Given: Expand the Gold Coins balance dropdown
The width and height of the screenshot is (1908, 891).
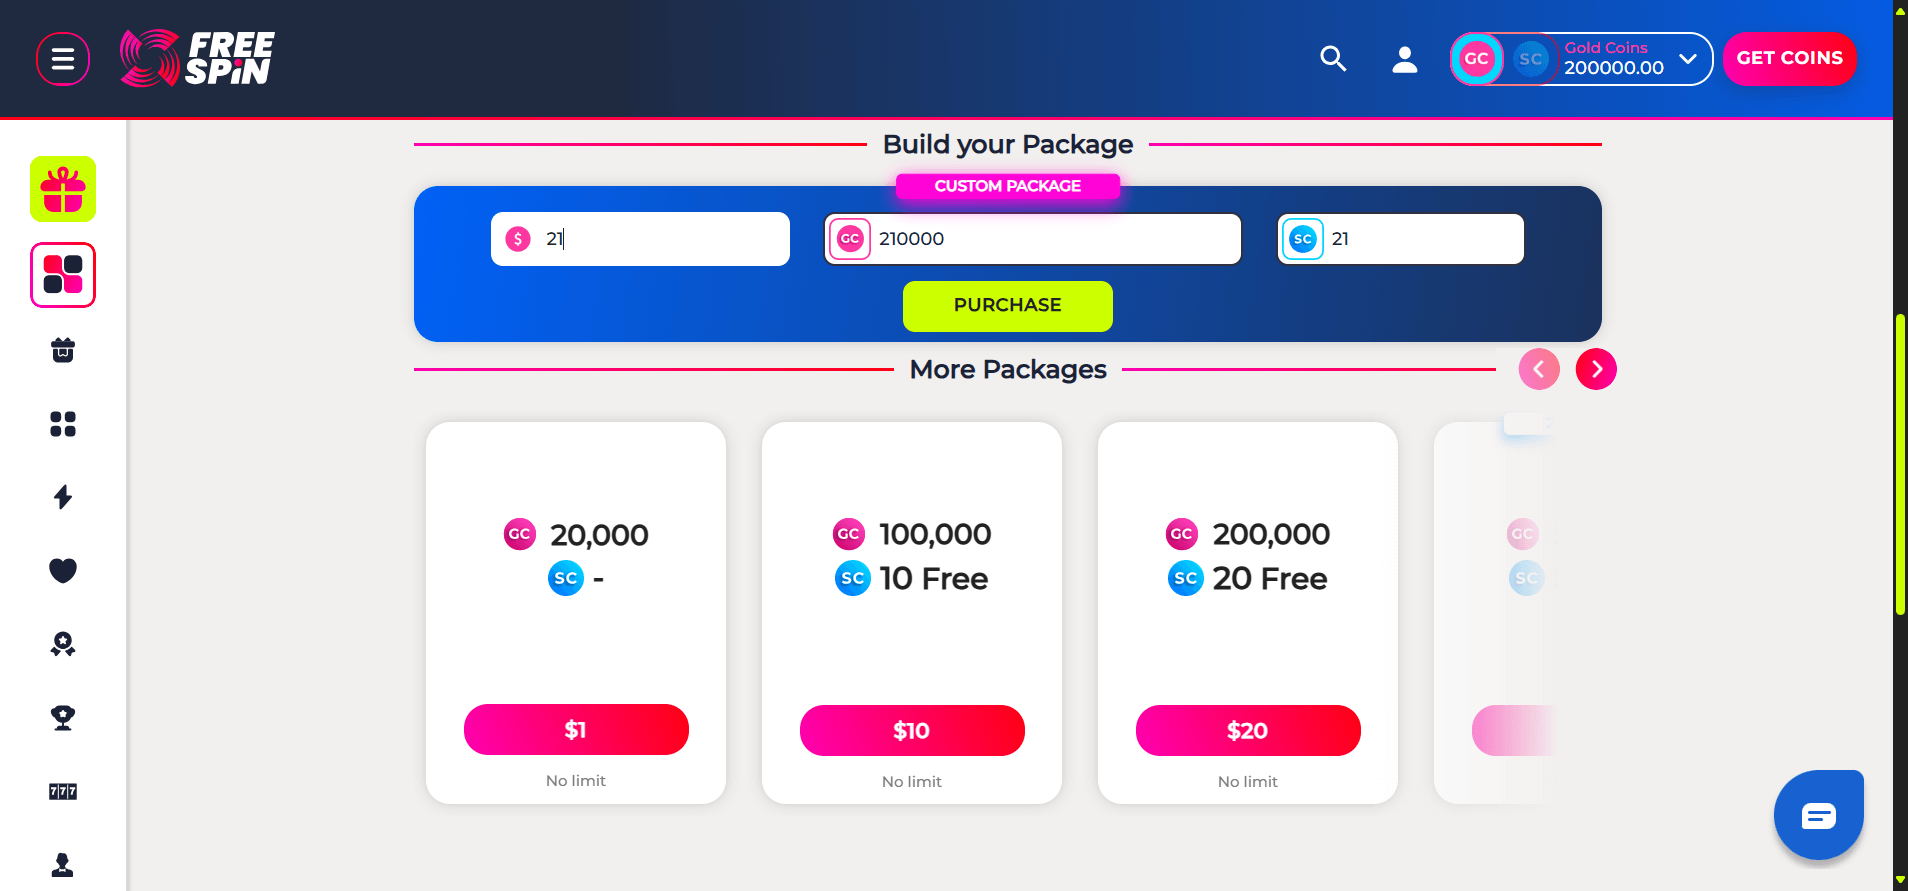Looking at the screenshot, I should 1688,59.
